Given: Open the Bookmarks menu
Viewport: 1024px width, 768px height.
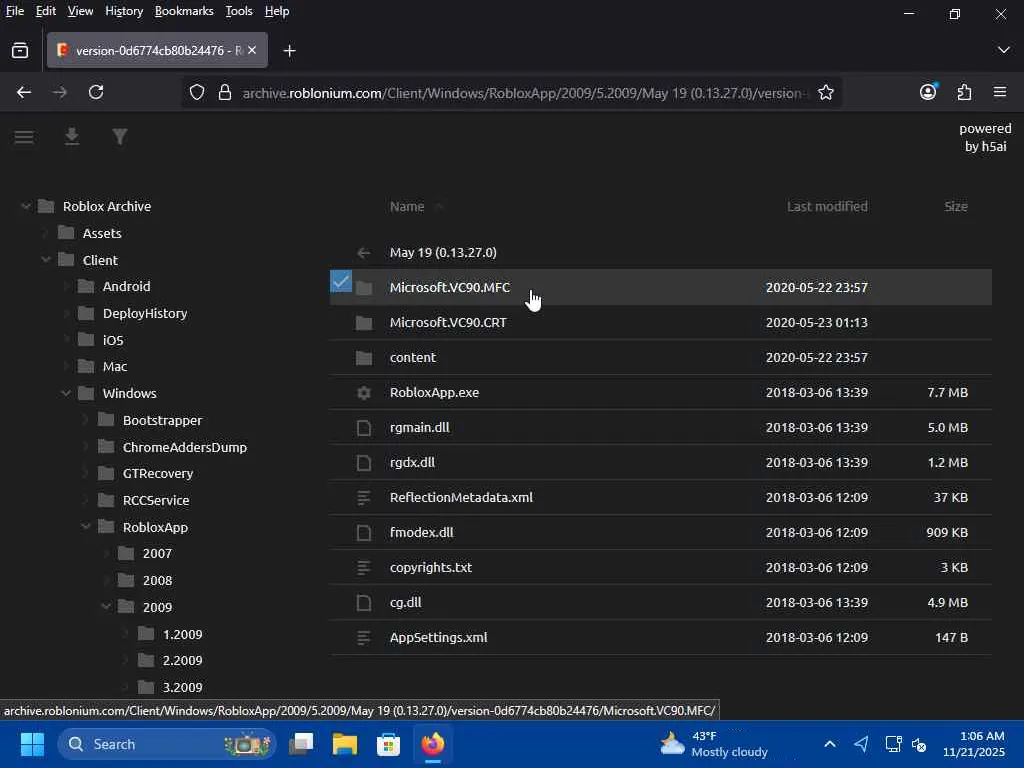Looking at the screenshot, I should tap(184, 11).
